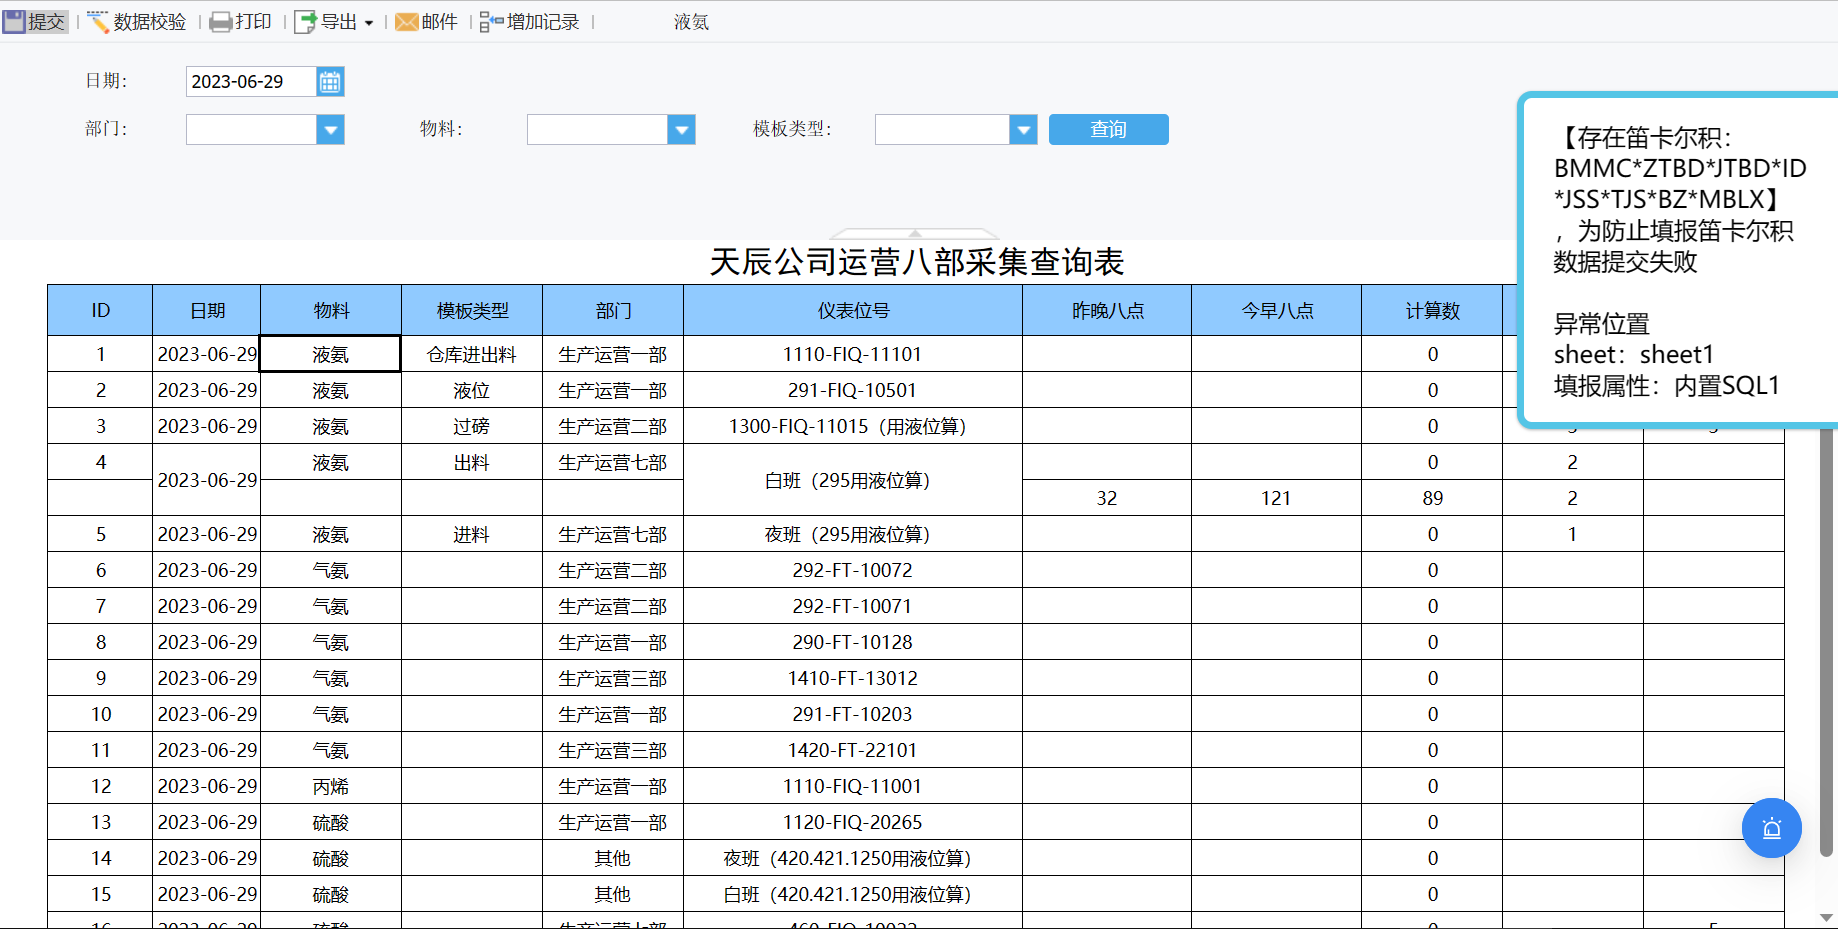Image resolution: width=1838 pixels, height=929 pixels.
Task: Select the 液氨 cell in row 1
Action: coord(330,354)
